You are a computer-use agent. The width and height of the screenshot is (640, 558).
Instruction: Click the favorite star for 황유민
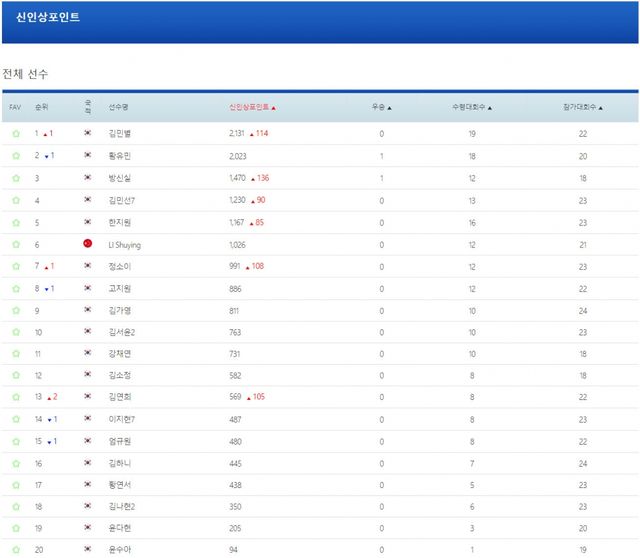pos(15,156)
